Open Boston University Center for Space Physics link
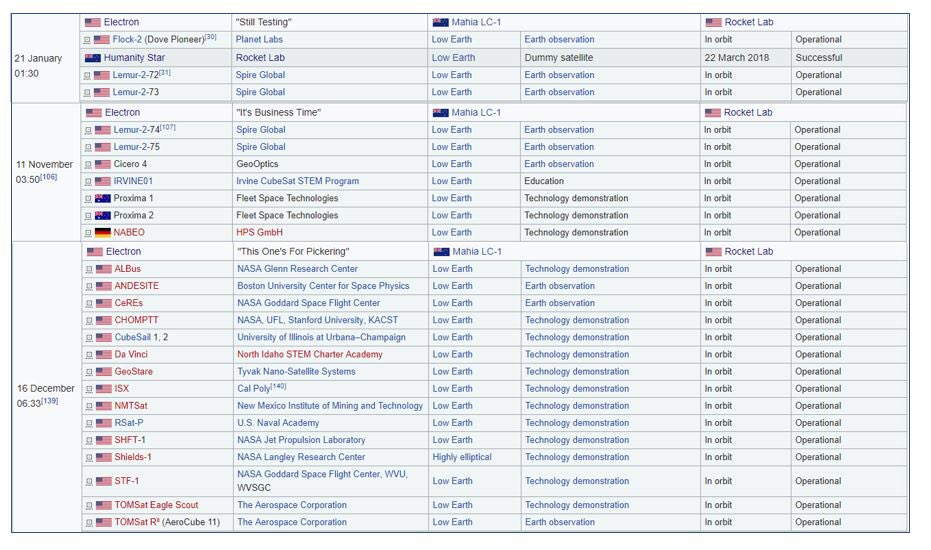The width and height of the screenshot is (931, 550). pyautogui.click(x=323, y=287)
